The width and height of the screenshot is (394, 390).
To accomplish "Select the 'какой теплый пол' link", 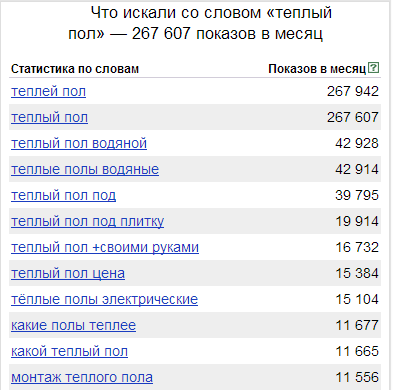I will pyautogui.click(x=69, y=351).
